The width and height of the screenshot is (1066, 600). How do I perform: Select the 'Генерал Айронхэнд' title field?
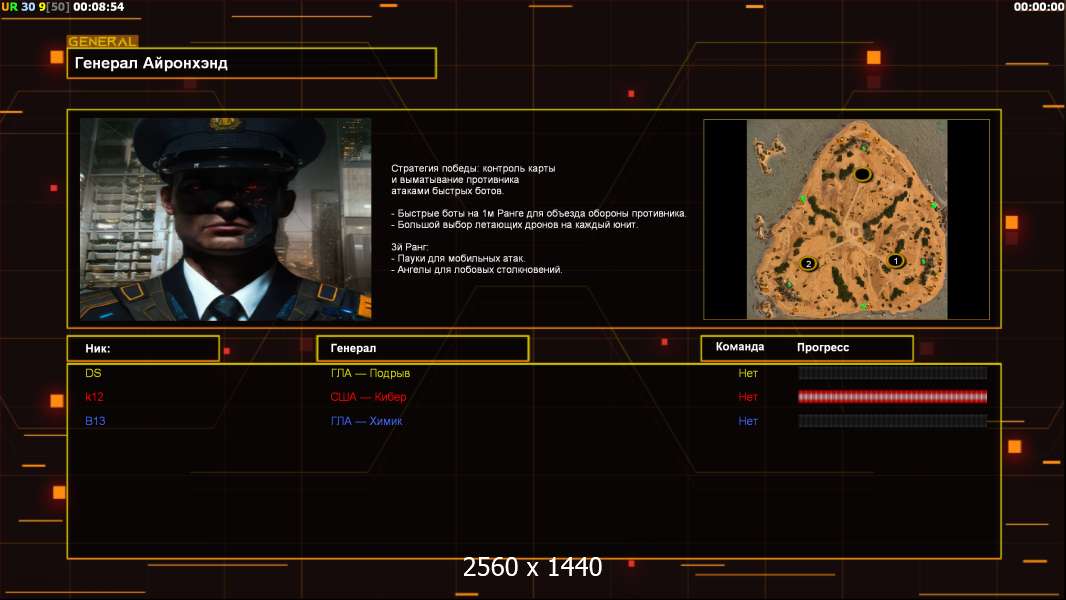pyautogui.click(x=252, y=63)
